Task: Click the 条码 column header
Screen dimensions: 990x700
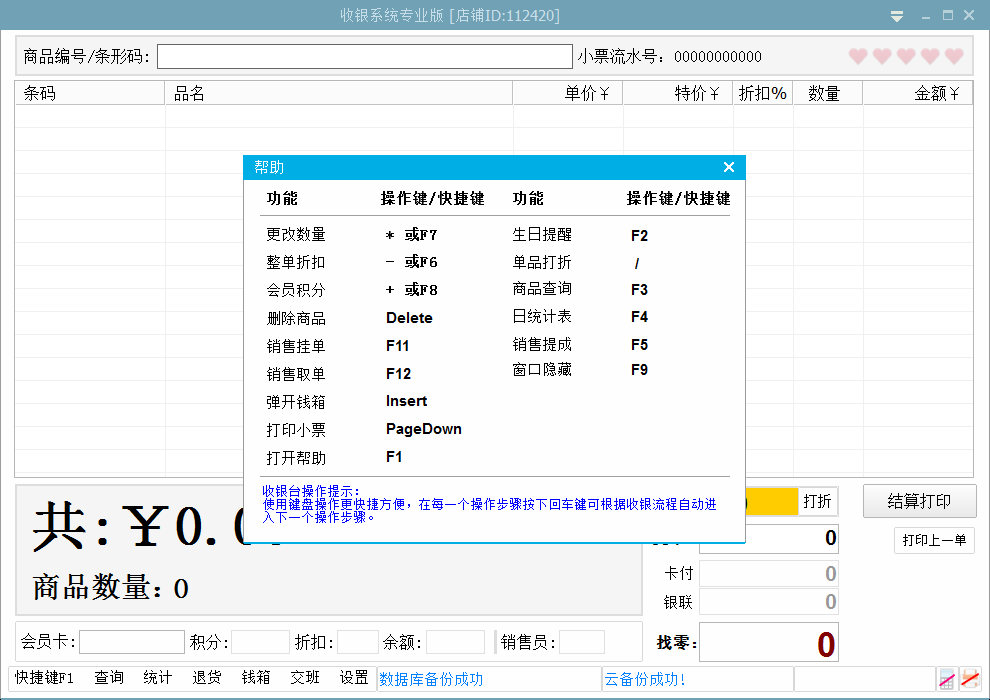Action: tap(90, 93)
